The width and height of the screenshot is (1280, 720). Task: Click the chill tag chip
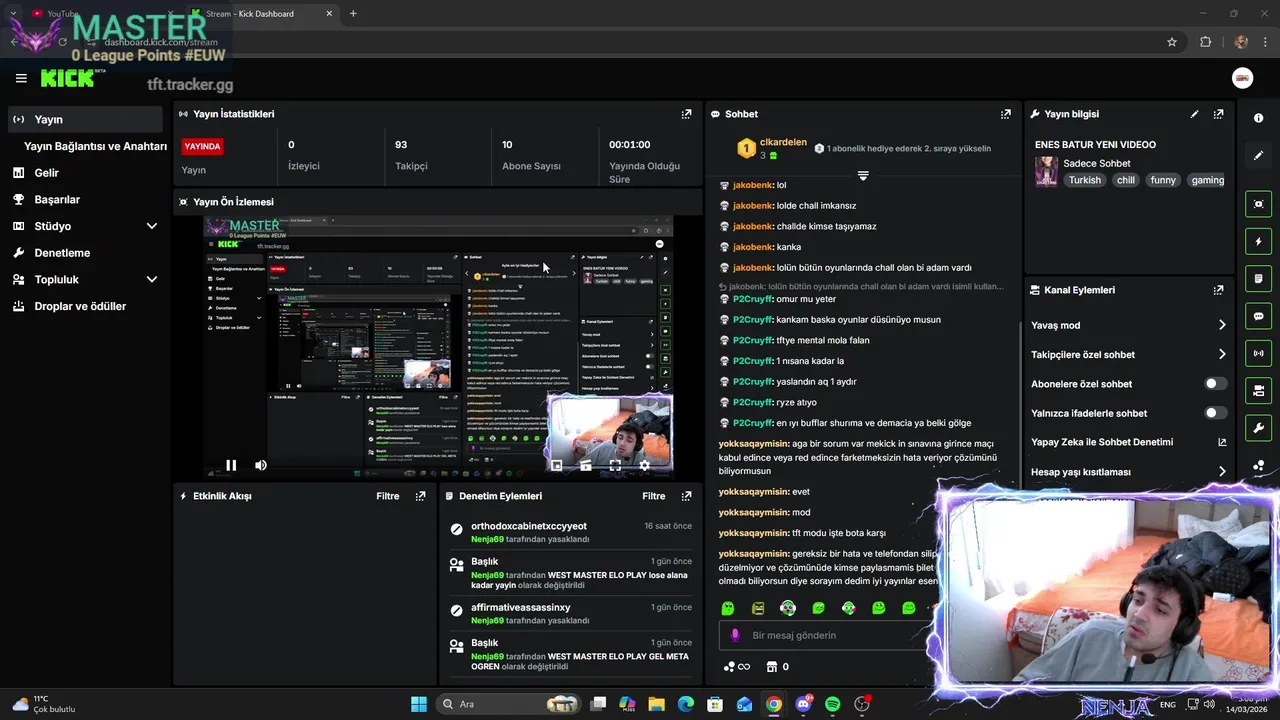pos(1126,180)
